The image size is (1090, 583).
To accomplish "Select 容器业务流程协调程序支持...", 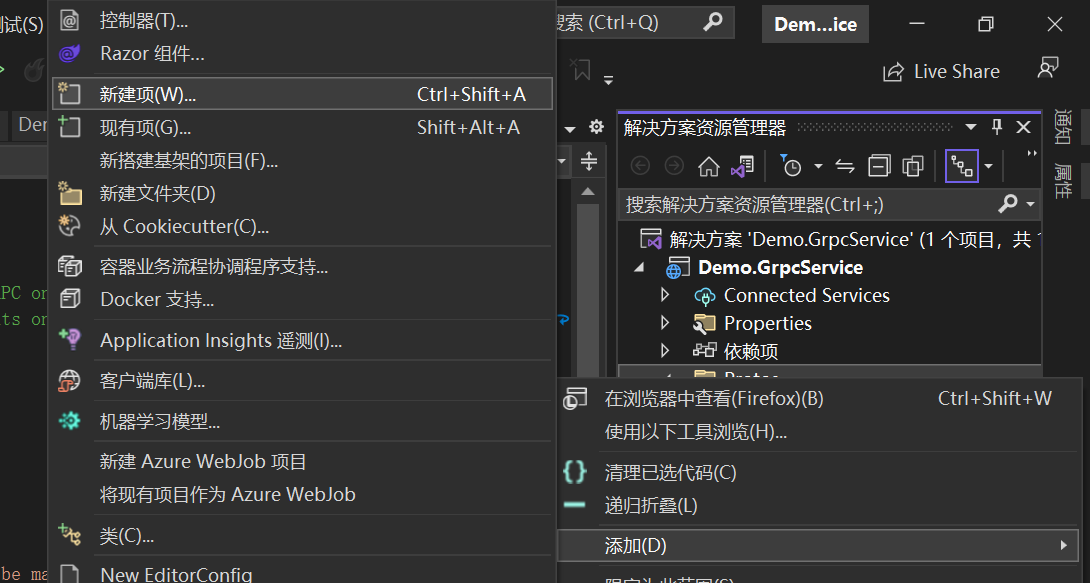I will pos(302,266).
